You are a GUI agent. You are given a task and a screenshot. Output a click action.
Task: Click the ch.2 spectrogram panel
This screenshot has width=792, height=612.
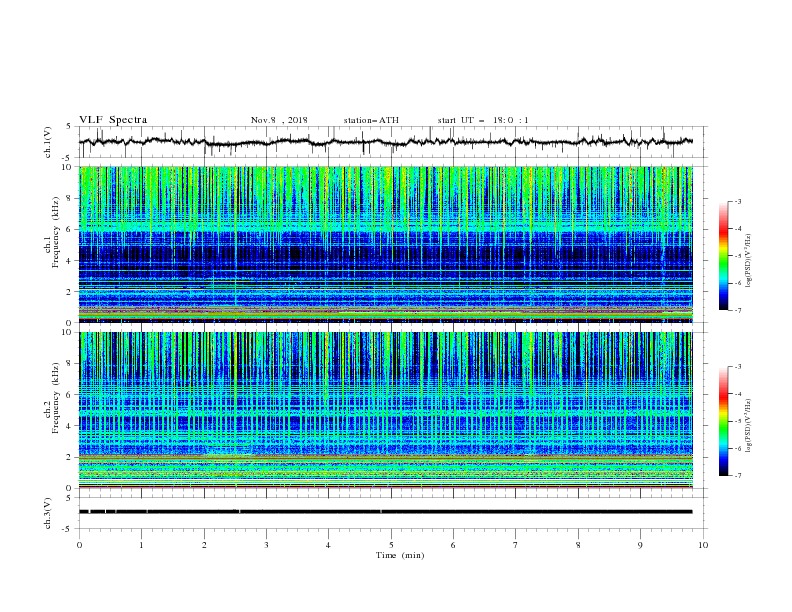[386, 410]
